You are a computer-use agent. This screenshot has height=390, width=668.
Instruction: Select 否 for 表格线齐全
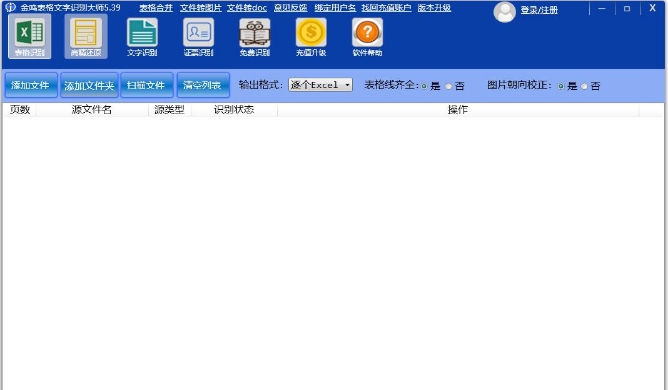point(448,86)
